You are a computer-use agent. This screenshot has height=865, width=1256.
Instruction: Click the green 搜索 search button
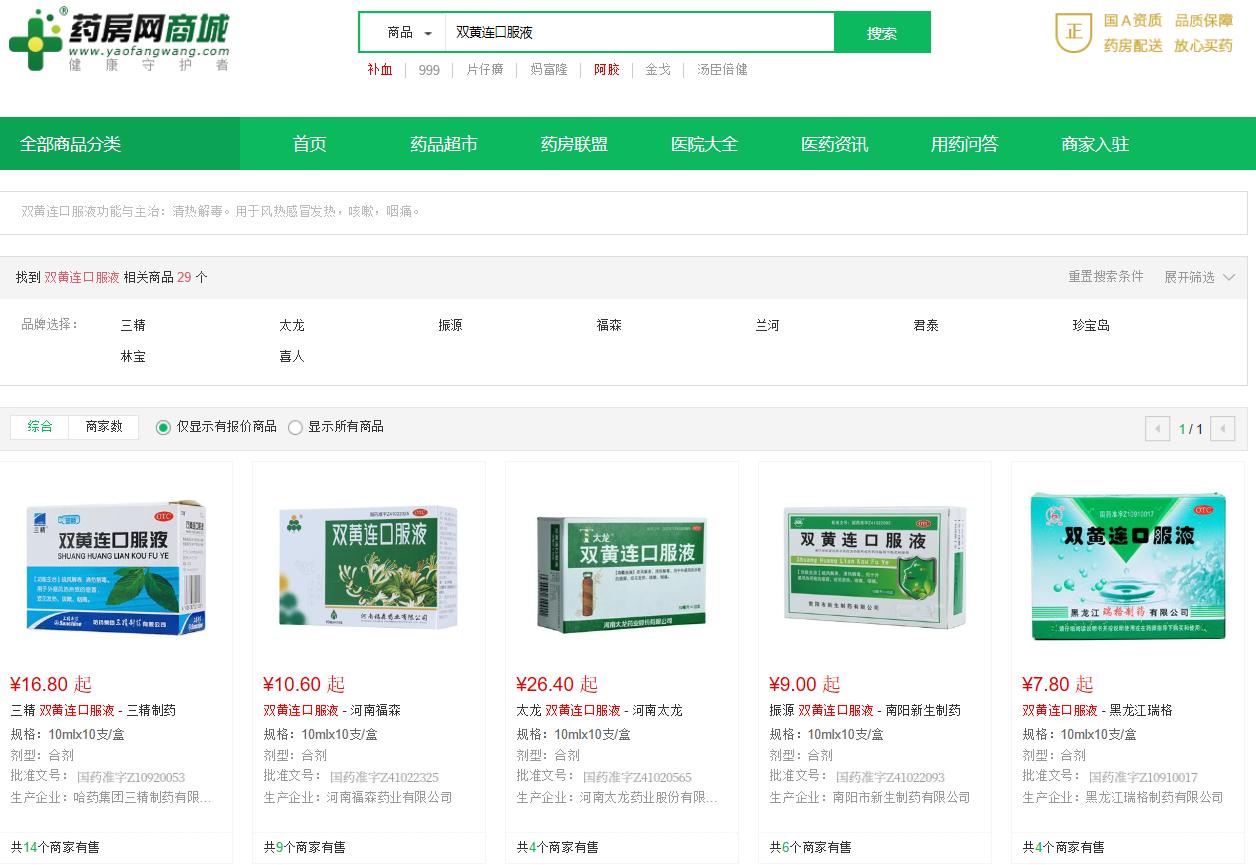tap(881, 32)
